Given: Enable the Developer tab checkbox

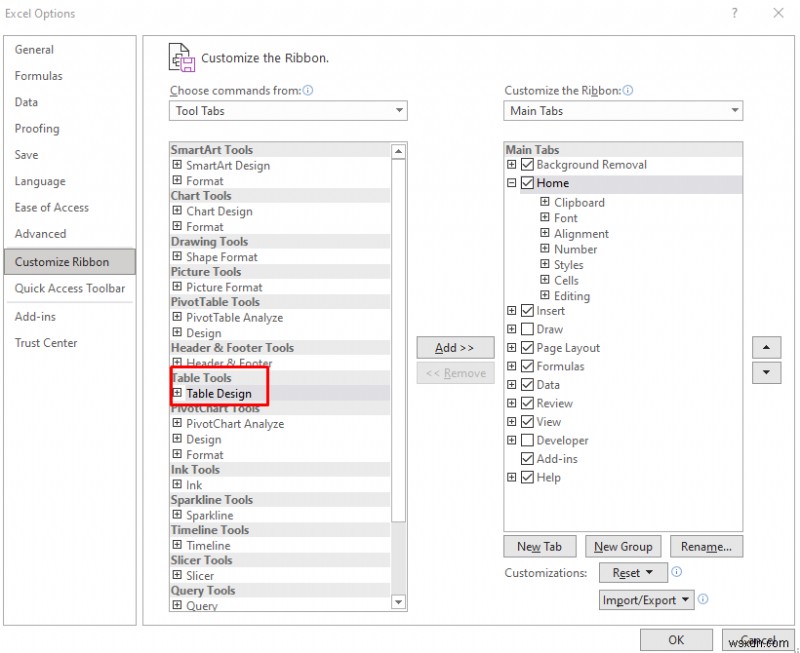Looking at the screenshot, I should (x=528, y=440).
